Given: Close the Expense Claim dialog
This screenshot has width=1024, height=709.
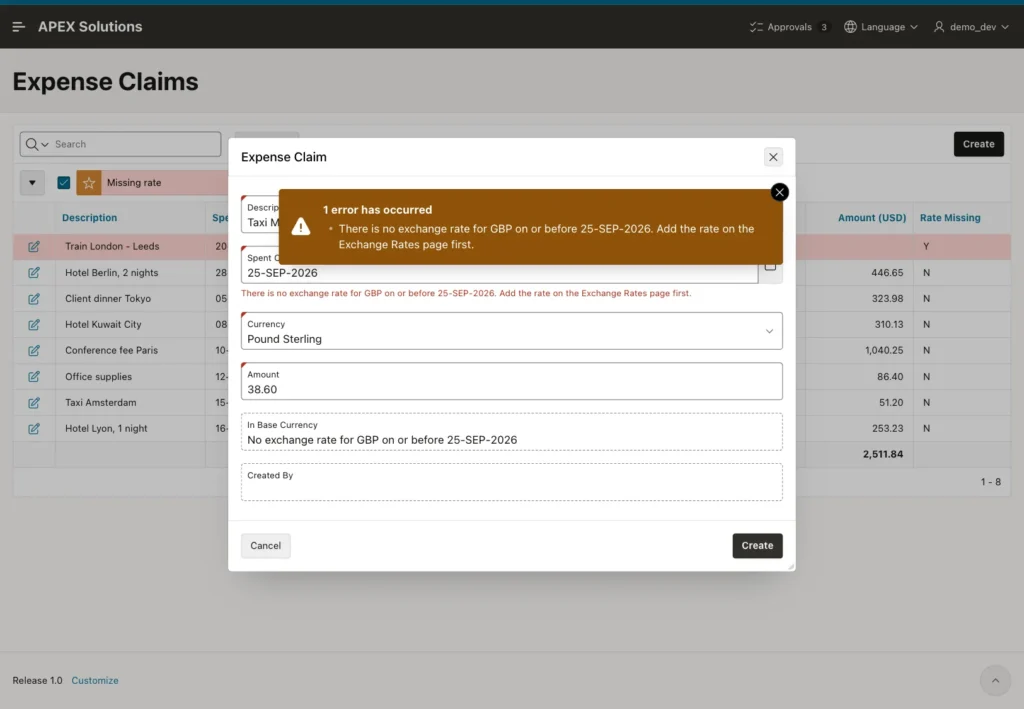Looking at the screenshot, I should (x=773, y=157).
